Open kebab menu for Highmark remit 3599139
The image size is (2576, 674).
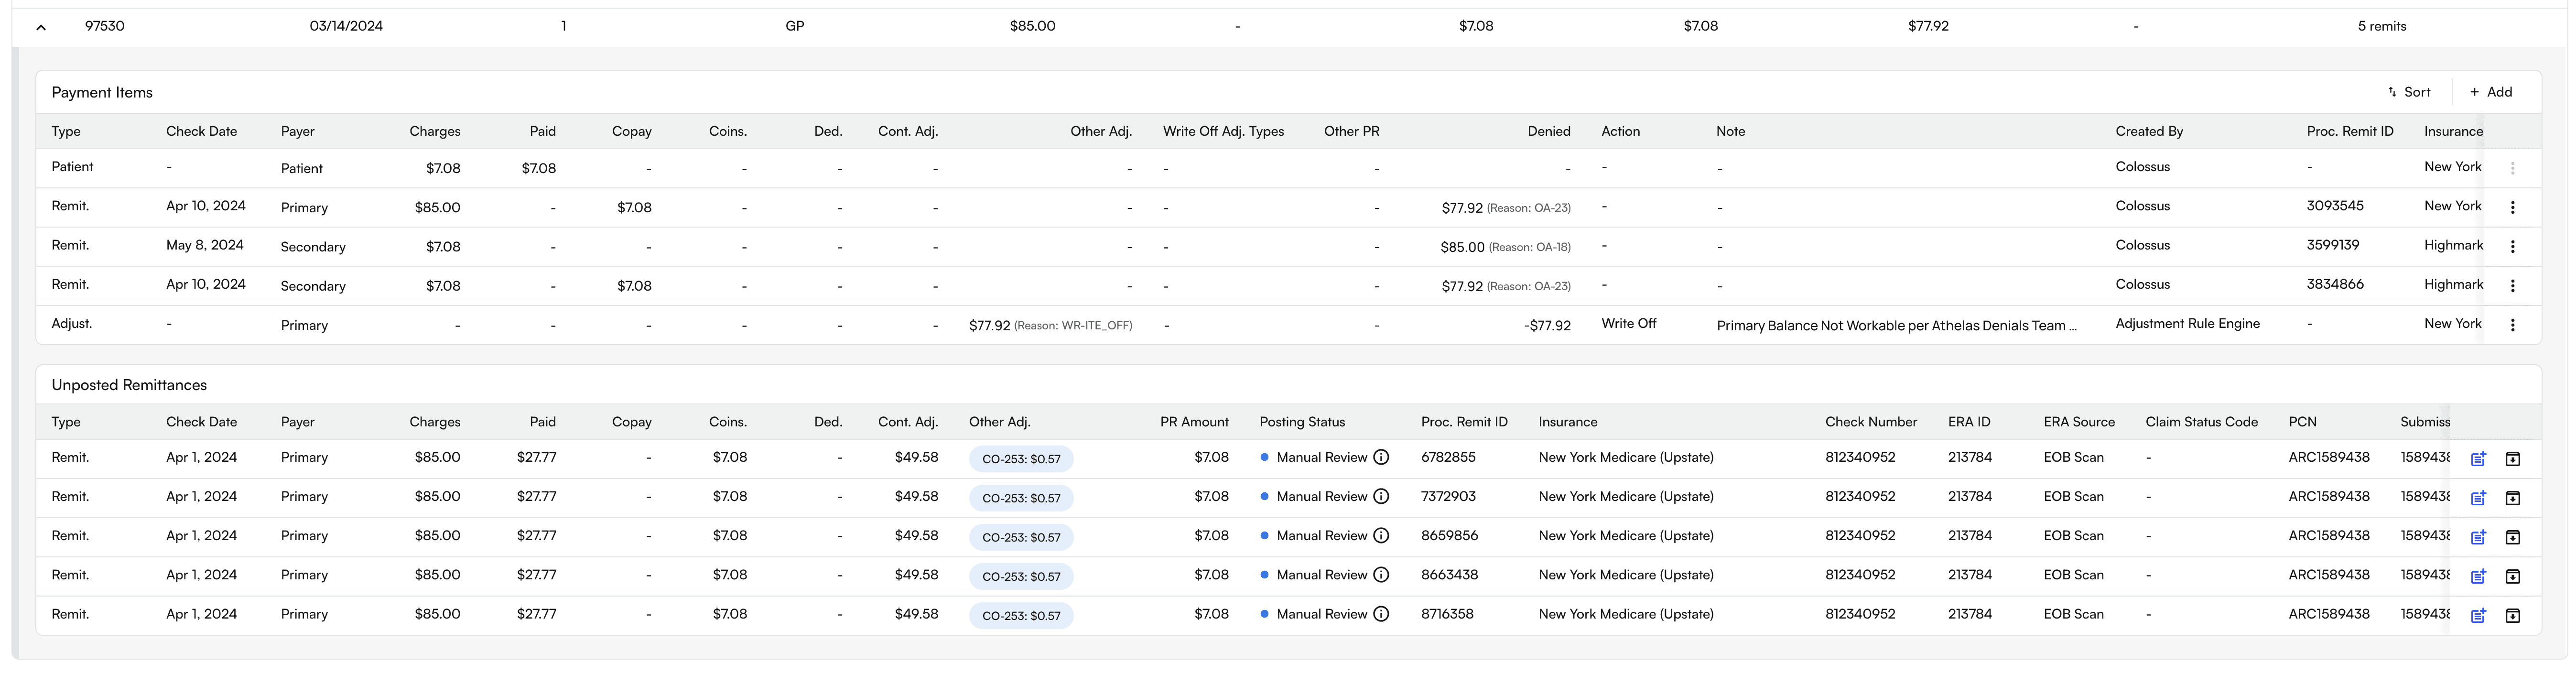pos(2512,246)
